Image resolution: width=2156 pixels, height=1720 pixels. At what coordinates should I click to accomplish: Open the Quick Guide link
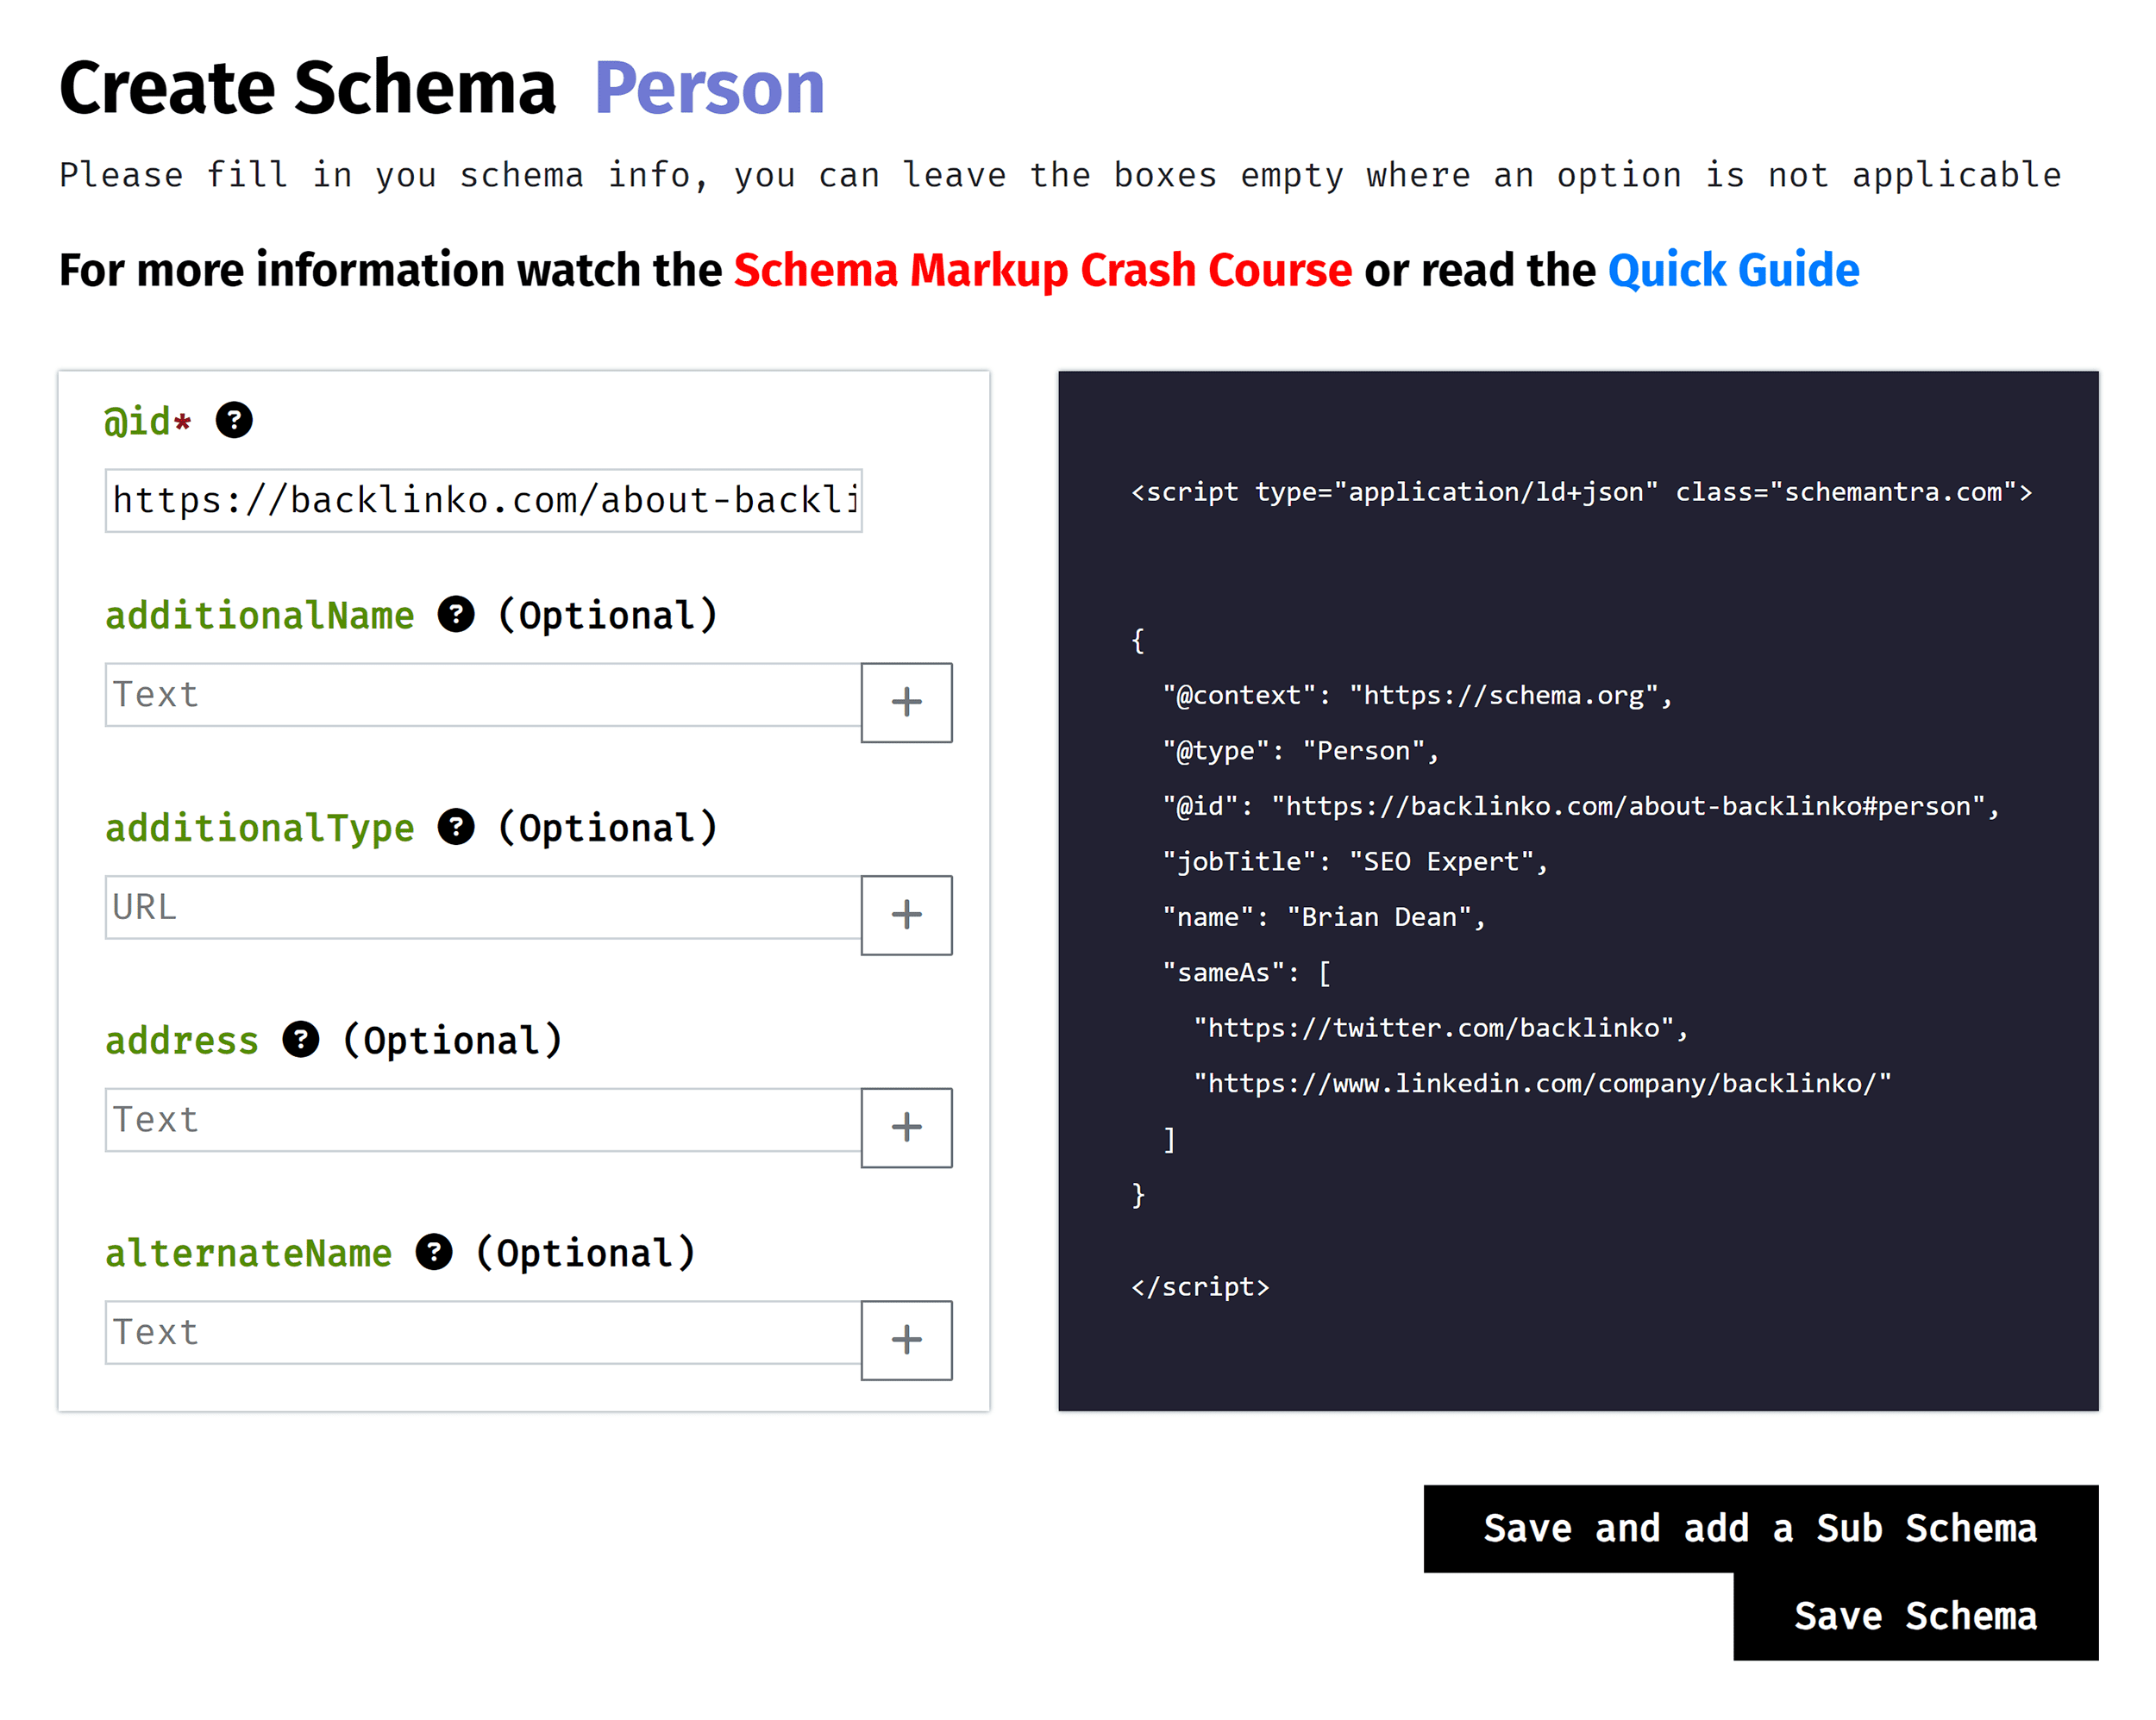tap(1733, 270)
